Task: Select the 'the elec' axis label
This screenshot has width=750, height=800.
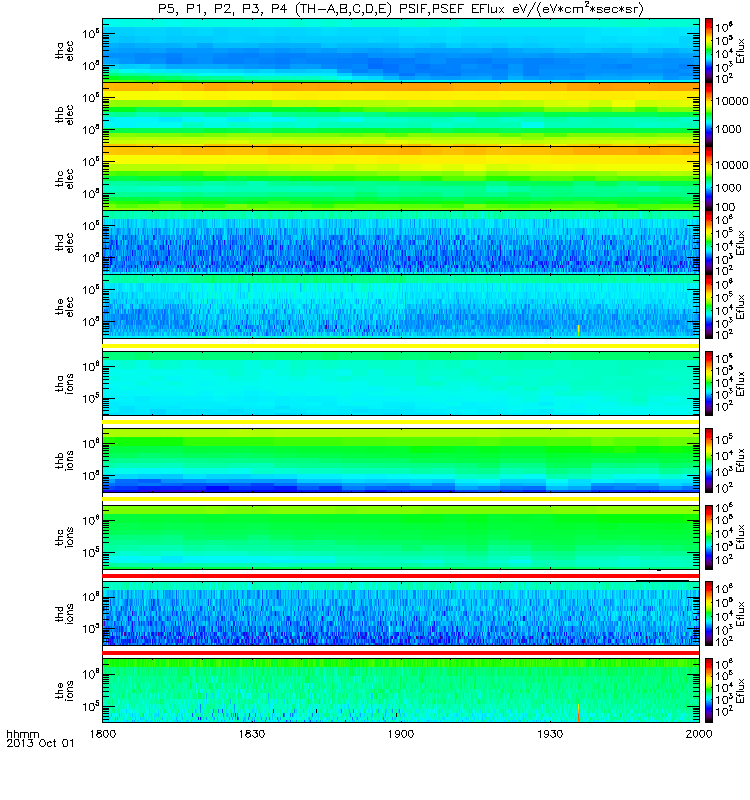Action: tap(65, 307)
